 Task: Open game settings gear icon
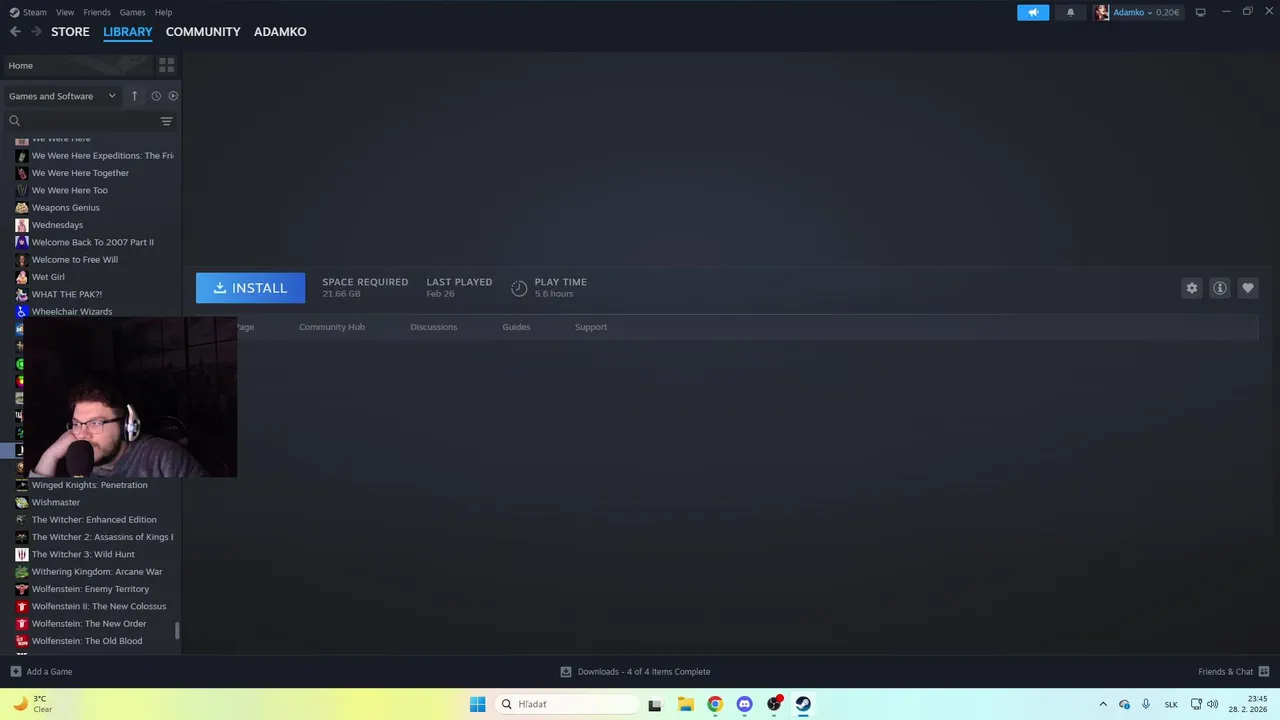pos(1191,288)
